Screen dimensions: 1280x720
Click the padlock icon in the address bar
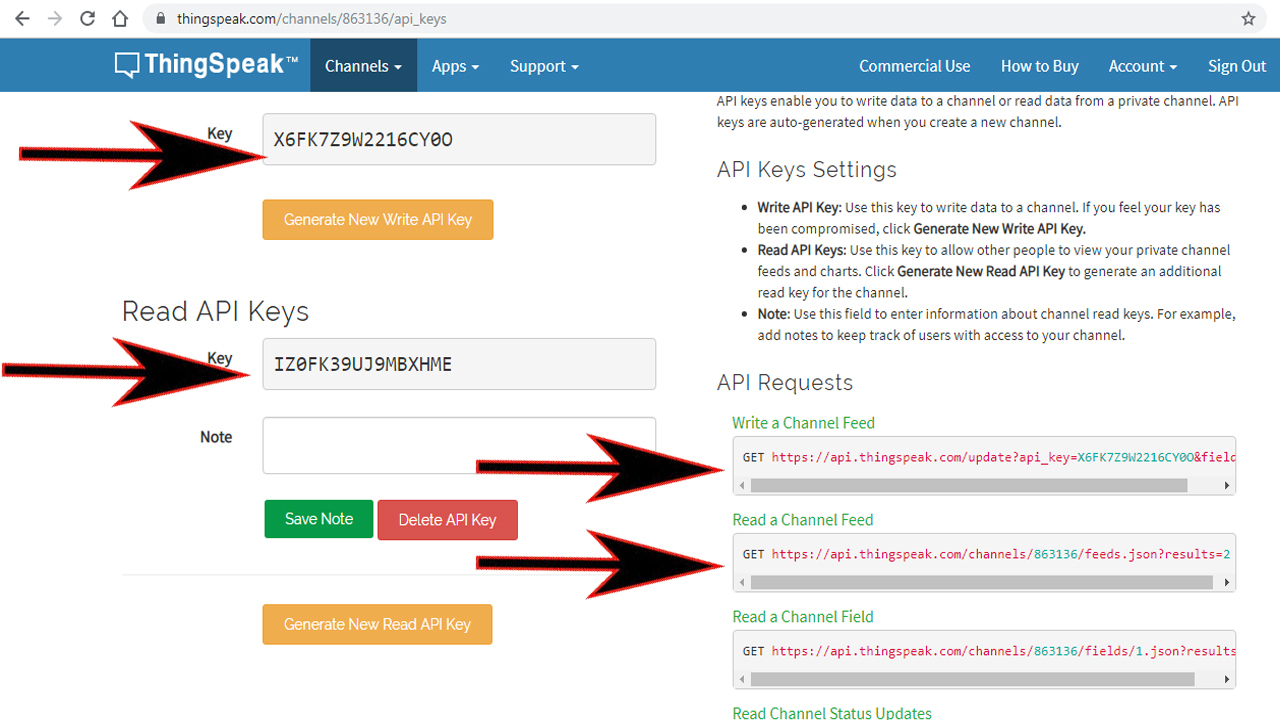159,17
